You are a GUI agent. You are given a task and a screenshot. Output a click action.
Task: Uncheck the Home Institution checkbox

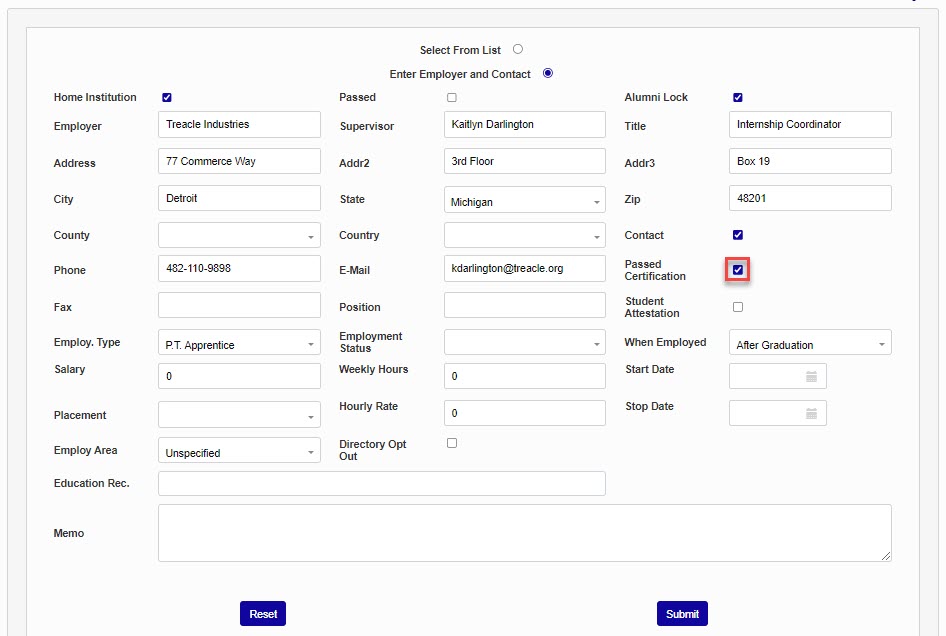(167, 98)
